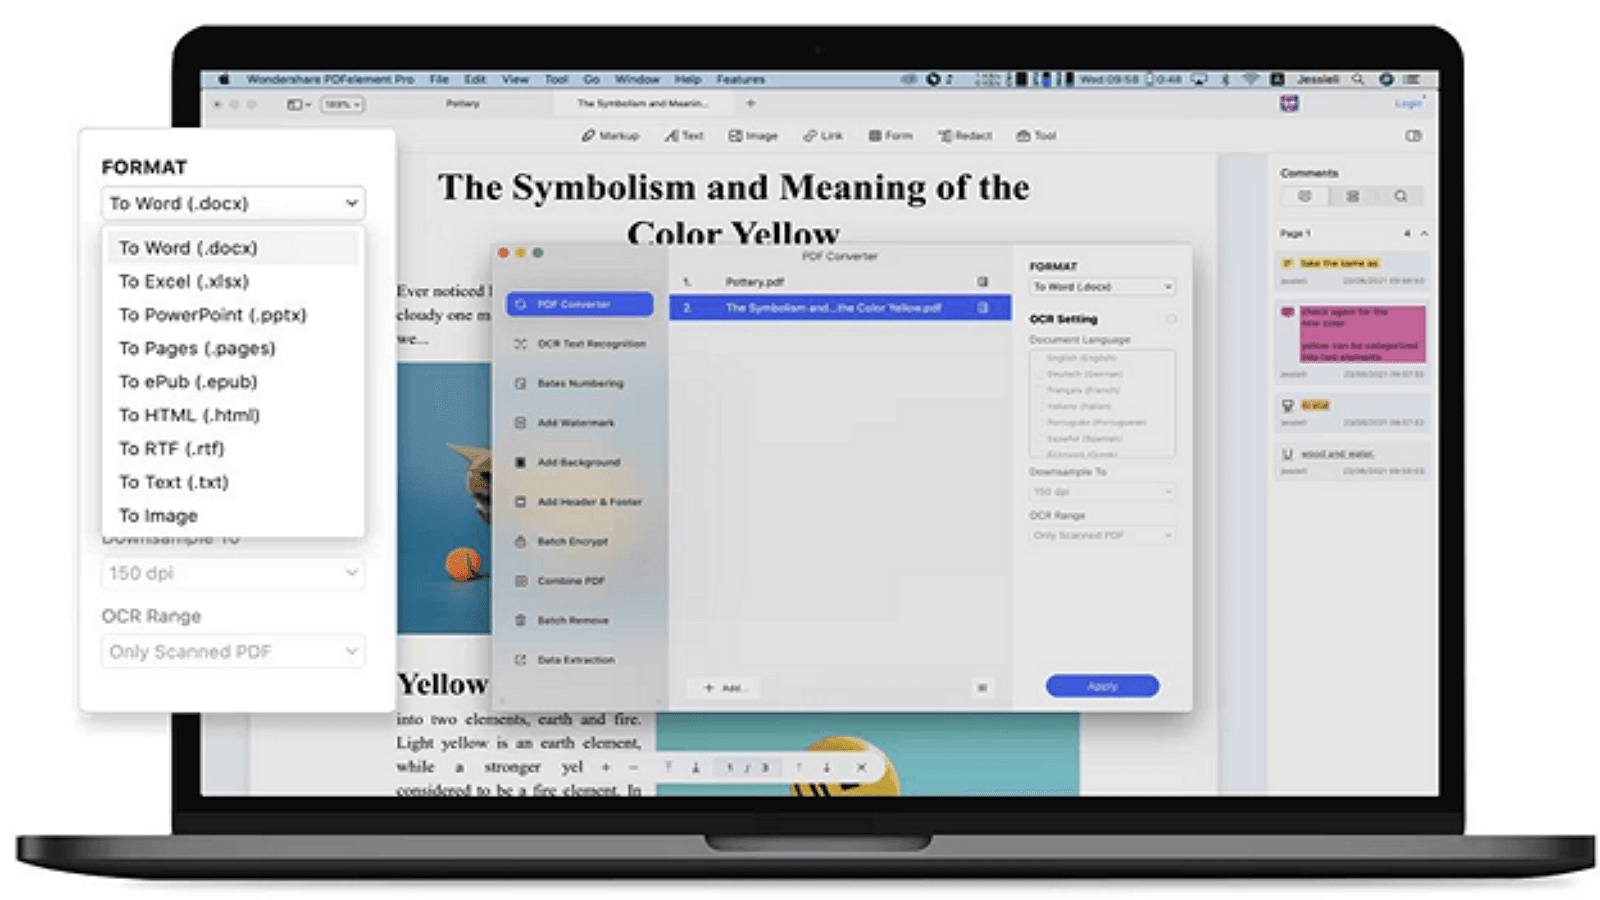Viewport: 1600px width, 900px height.
Task: Click the Apply button
Action: tap(1102, 686)
